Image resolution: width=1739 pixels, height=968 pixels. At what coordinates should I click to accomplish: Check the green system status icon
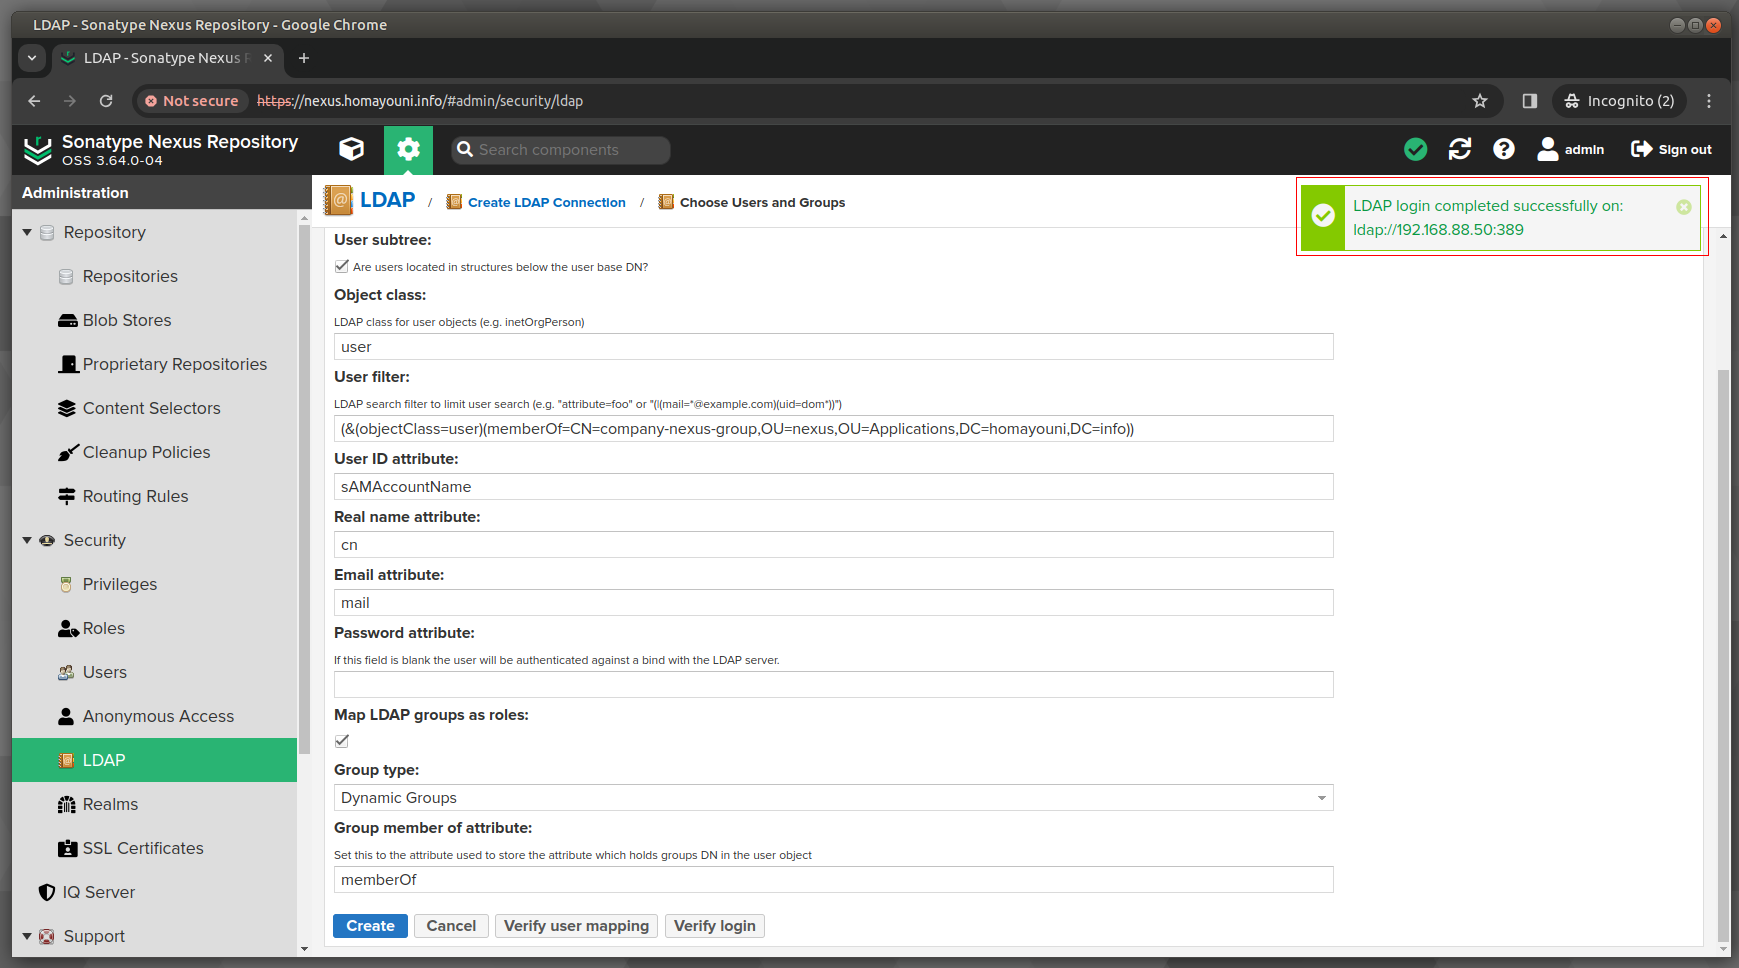tap(1416, 150)
